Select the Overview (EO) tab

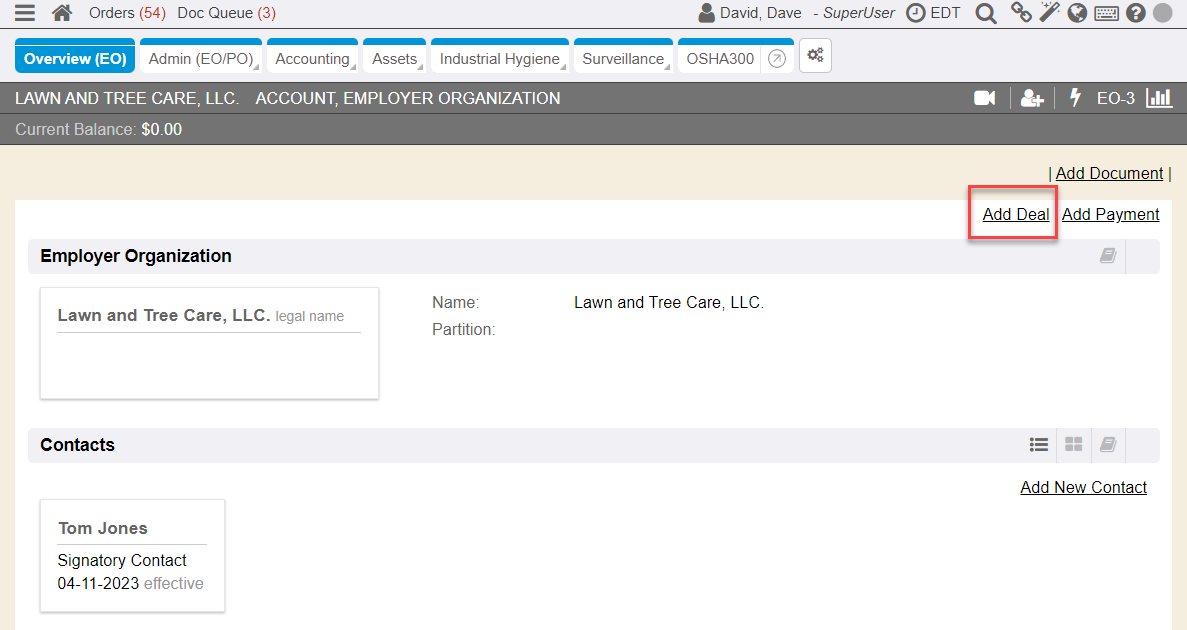(x=75, y=59)
